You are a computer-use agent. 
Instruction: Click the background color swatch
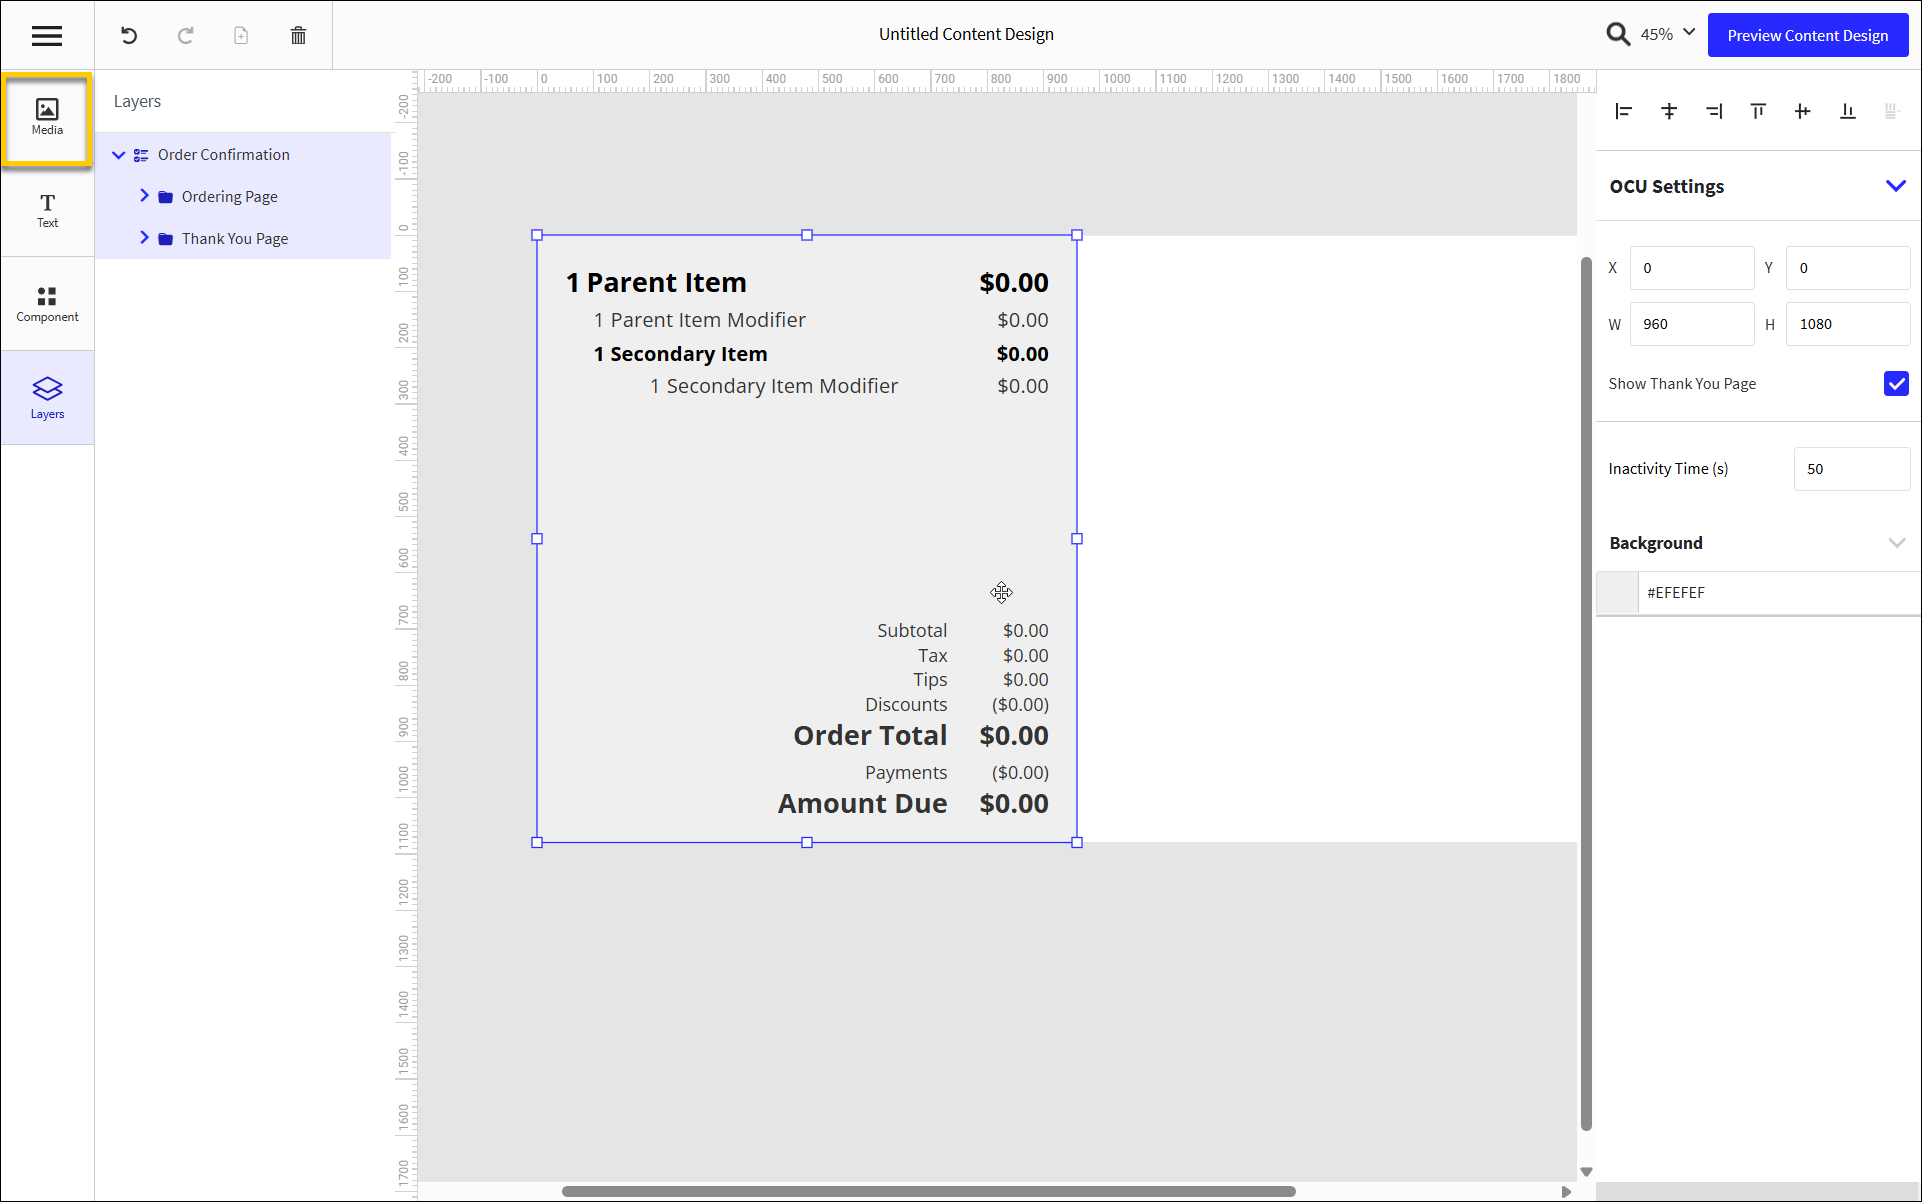[x=1618, y=593]
